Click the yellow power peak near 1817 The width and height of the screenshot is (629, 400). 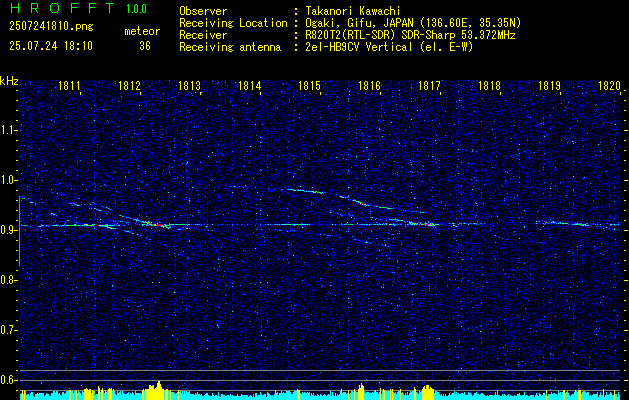[x=428, y=390]
